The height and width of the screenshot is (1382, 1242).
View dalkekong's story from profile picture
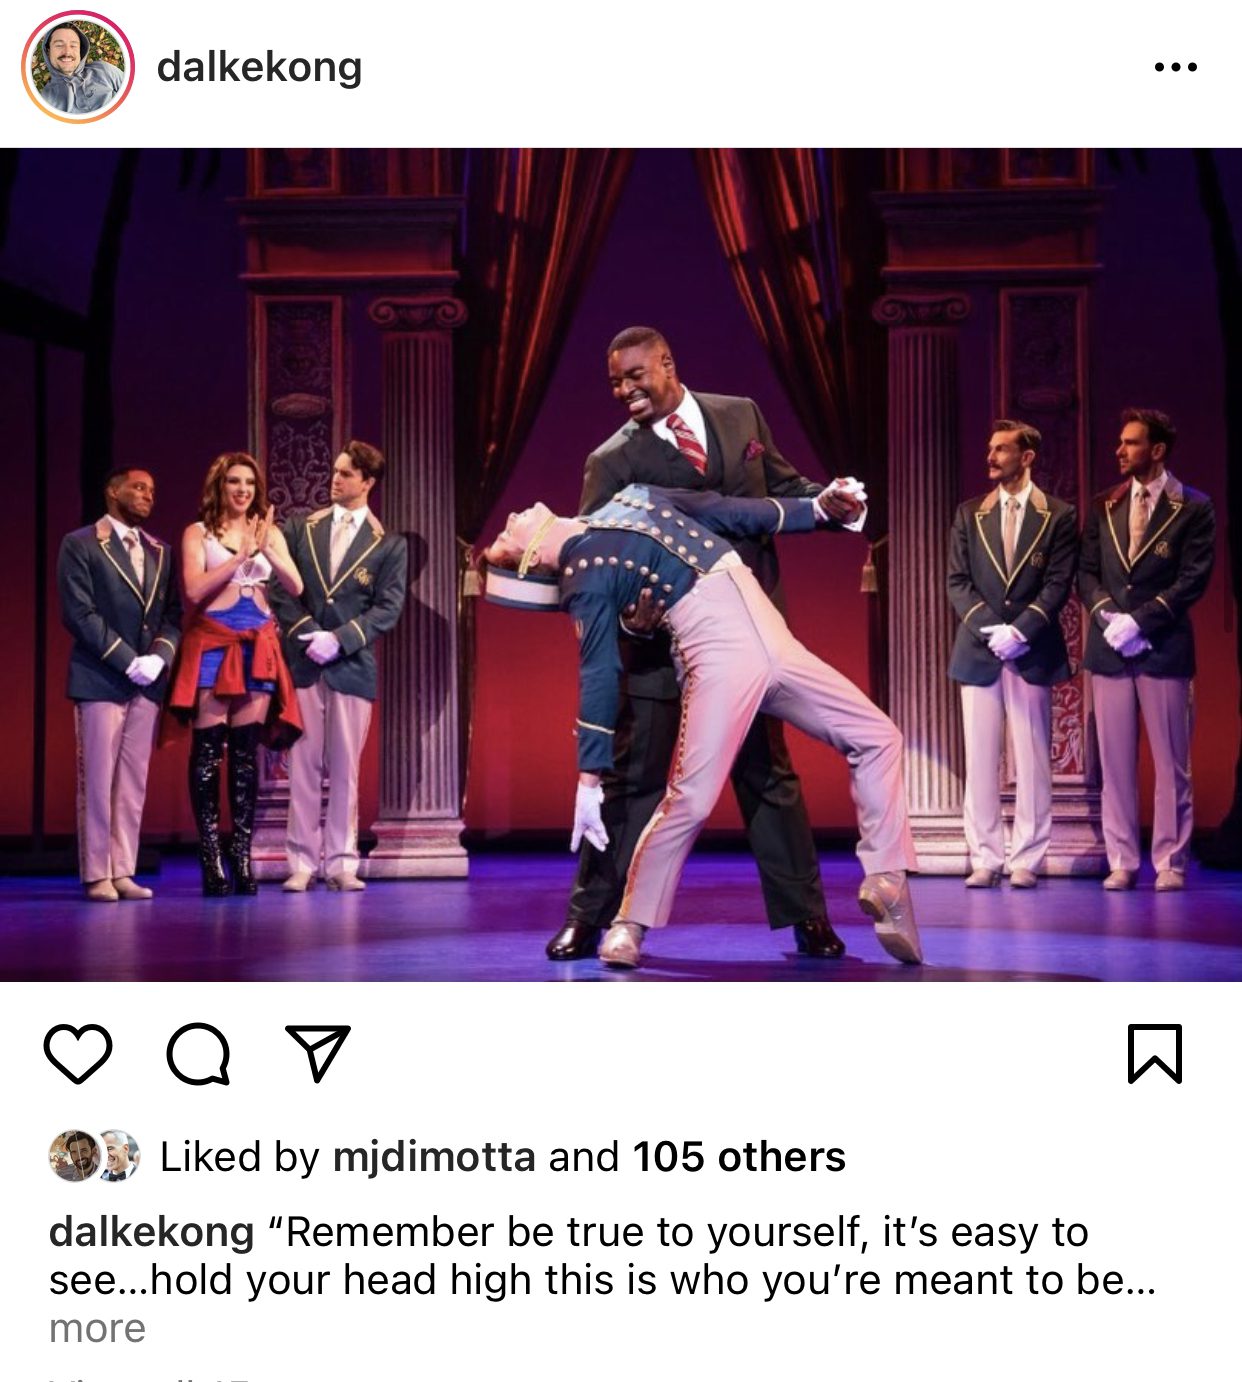pyautogui.click(x=78, y=67)
